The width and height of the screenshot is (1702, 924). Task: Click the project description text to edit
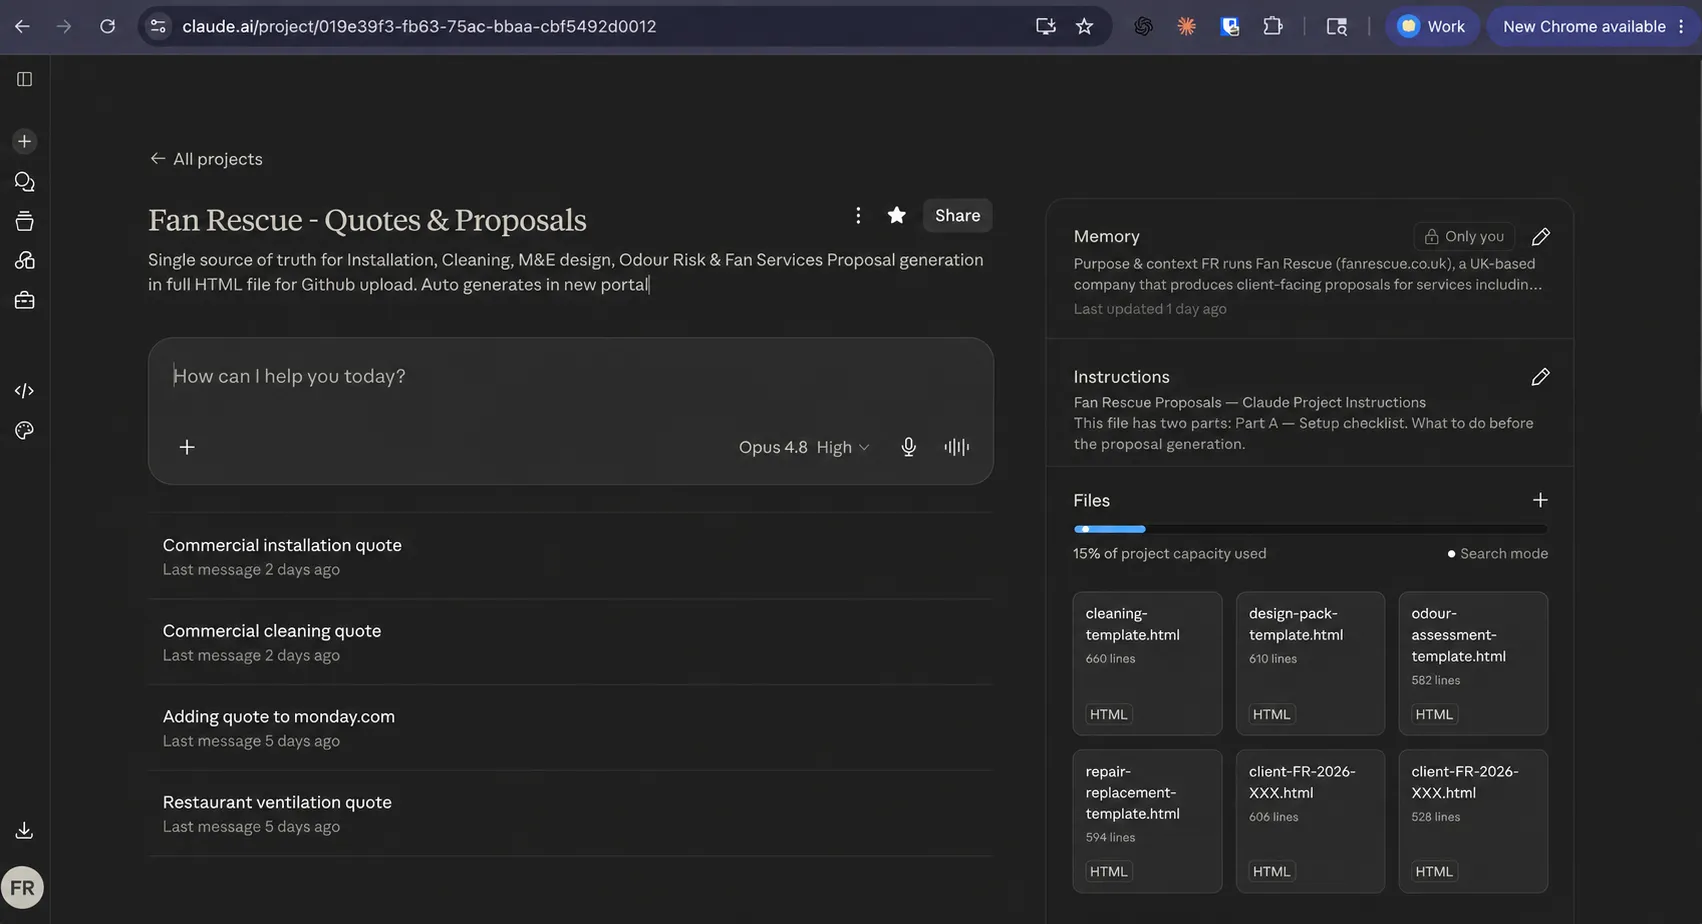pyautogui.click(x=566, y=272)
